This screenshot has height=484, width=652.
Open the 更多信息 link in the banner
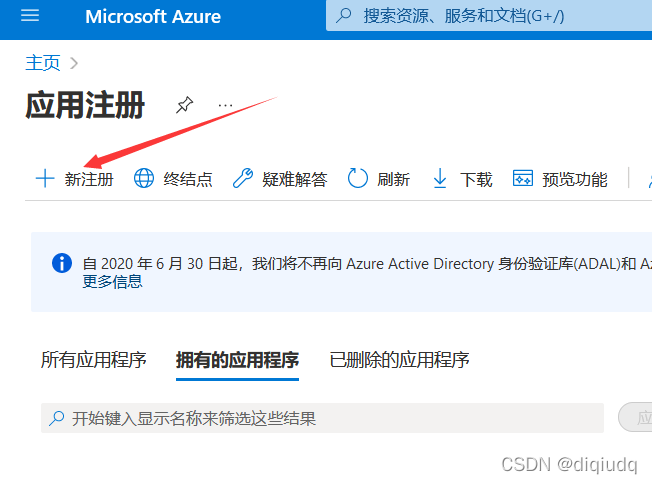(x=112, y=282)
